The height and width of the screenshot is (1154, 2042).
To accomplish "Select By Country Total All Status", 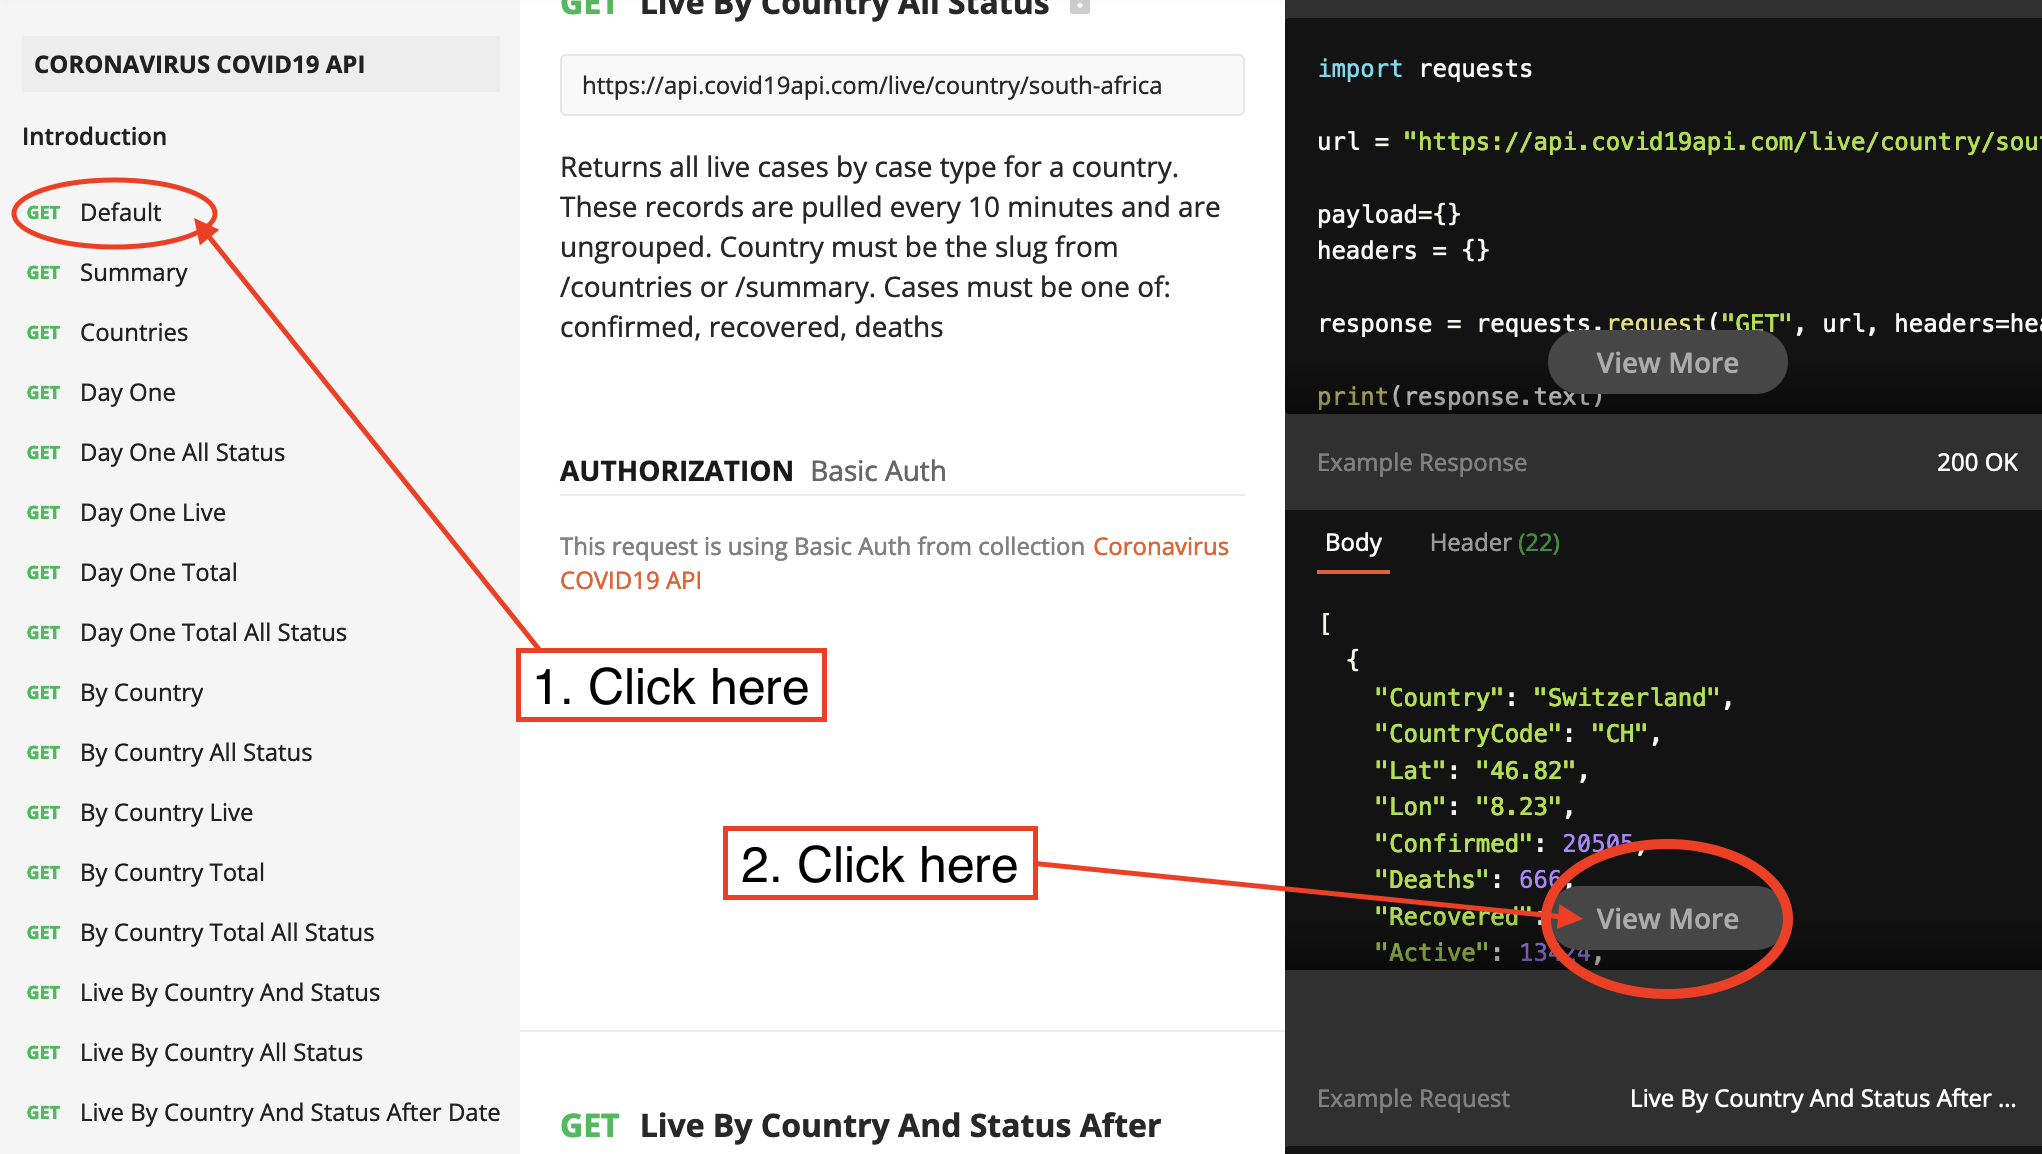I will point(227,932).
